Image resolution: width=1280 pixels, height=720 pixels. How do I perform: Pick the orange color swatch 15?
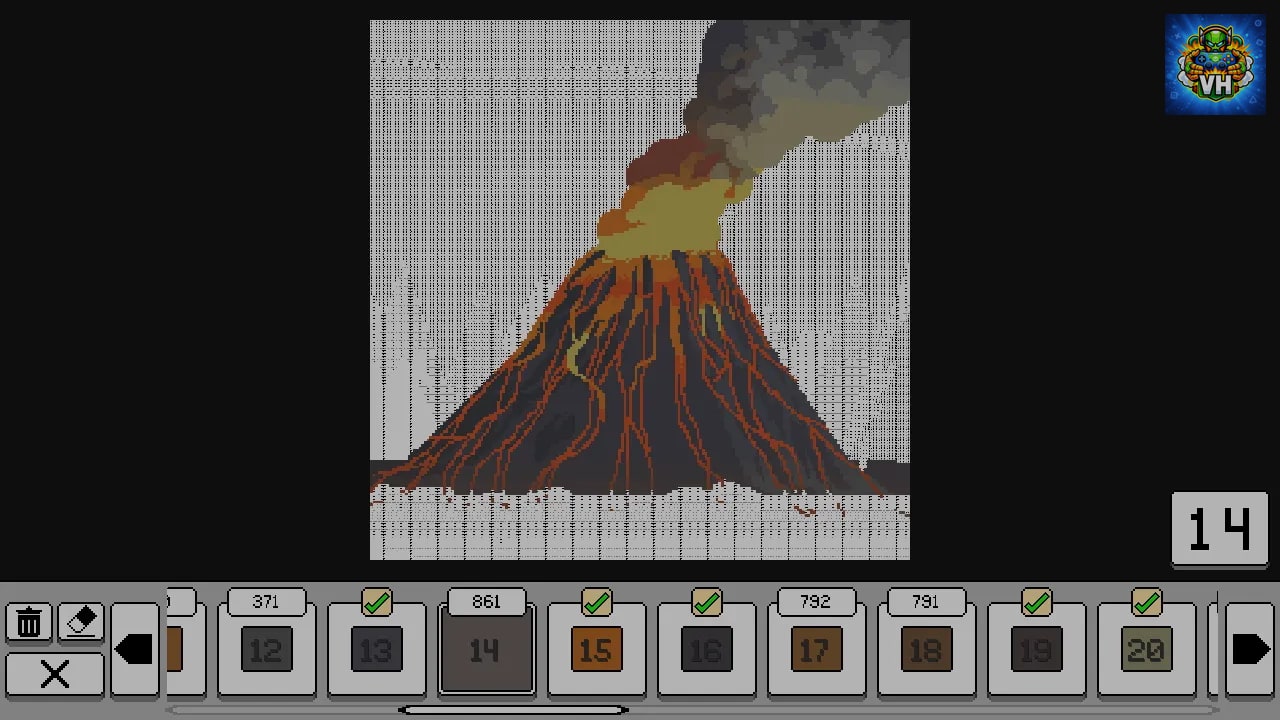[x=596, y=651]
